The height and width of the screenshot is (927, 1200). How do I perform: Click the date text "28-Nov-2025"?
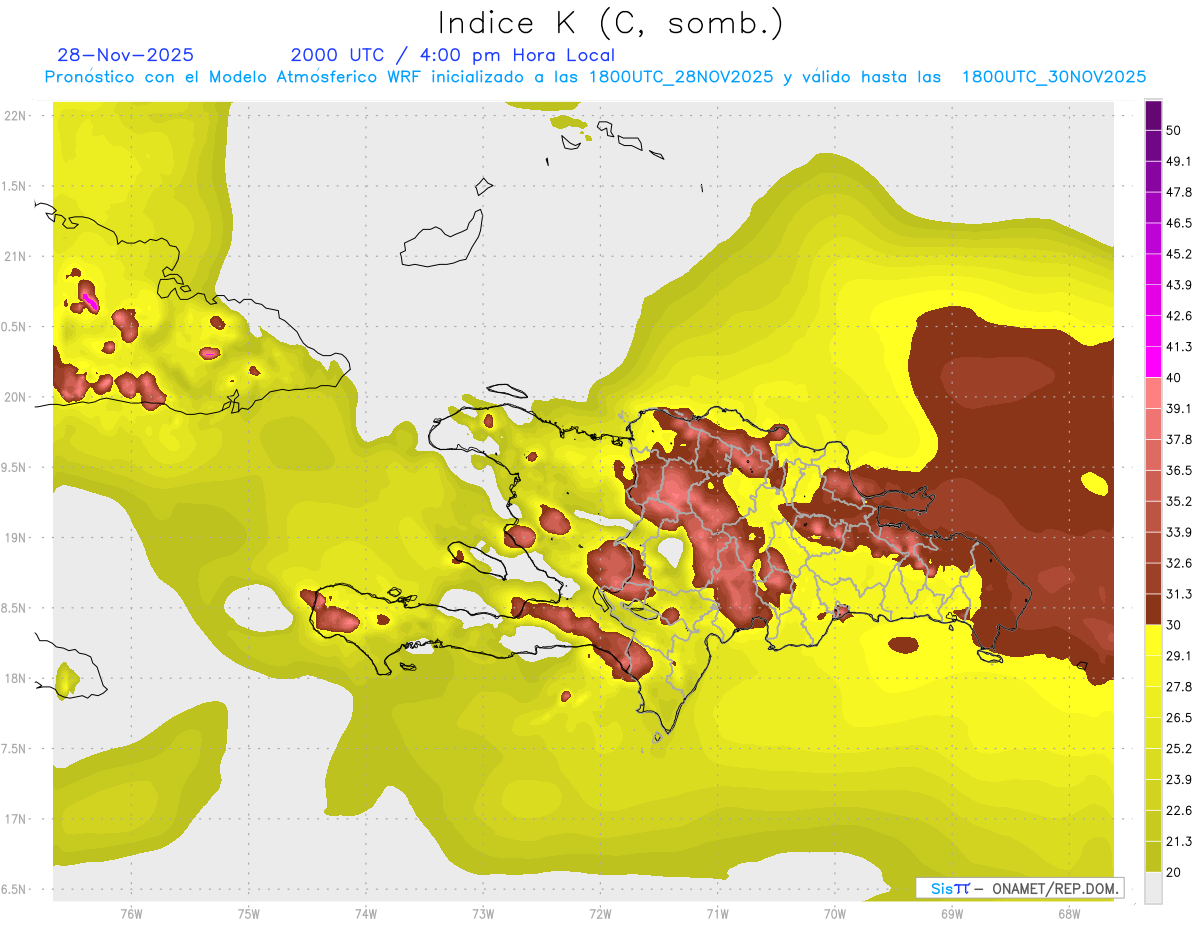(126, 55)
